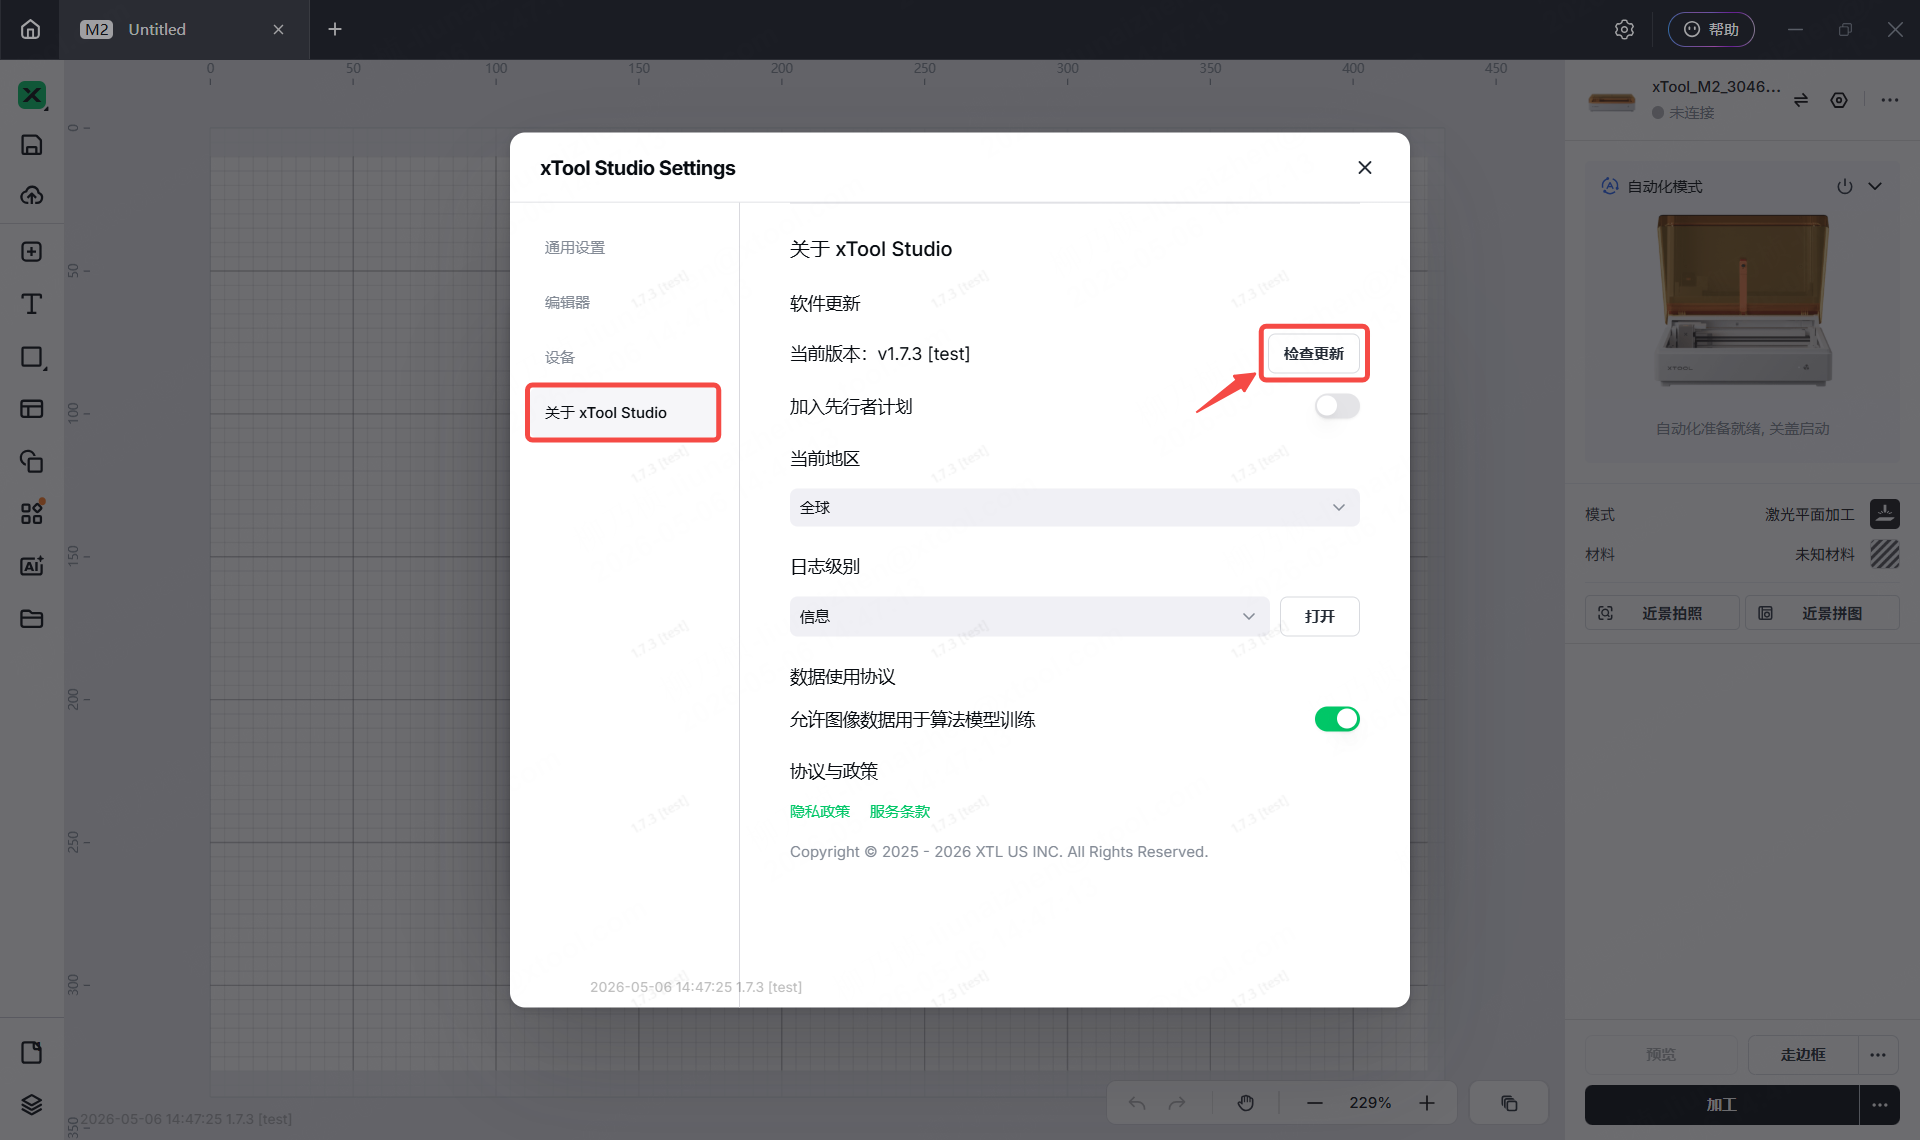
Task: Select the hand pan tool
Action: coord(1246,1103)
